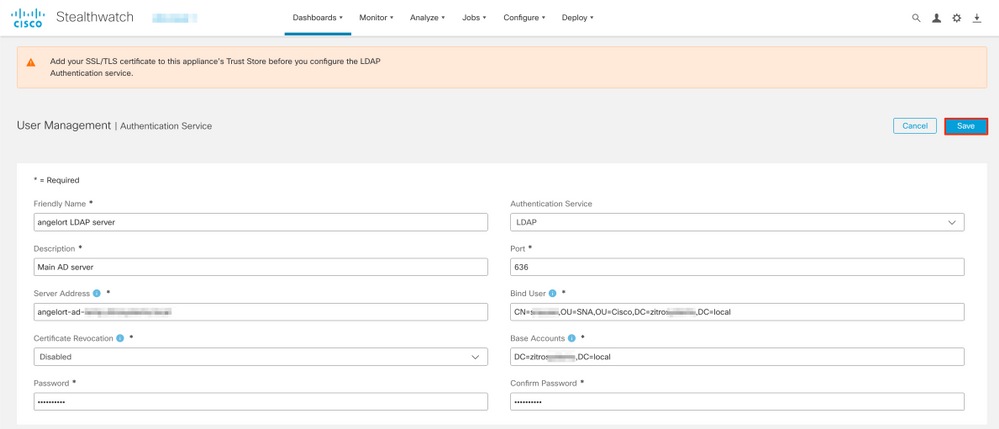Open the Deploy menu
The width and height of the screenshot is (999, 429).
pos(577,18)
